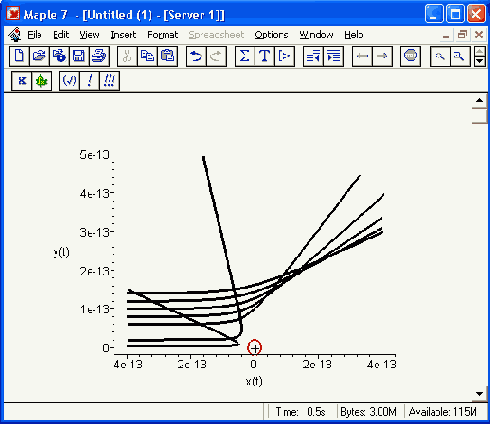This screenshot has width=490, height=424.
Task: Expand the toolbar with the down arrow
Action: point(479,61)
